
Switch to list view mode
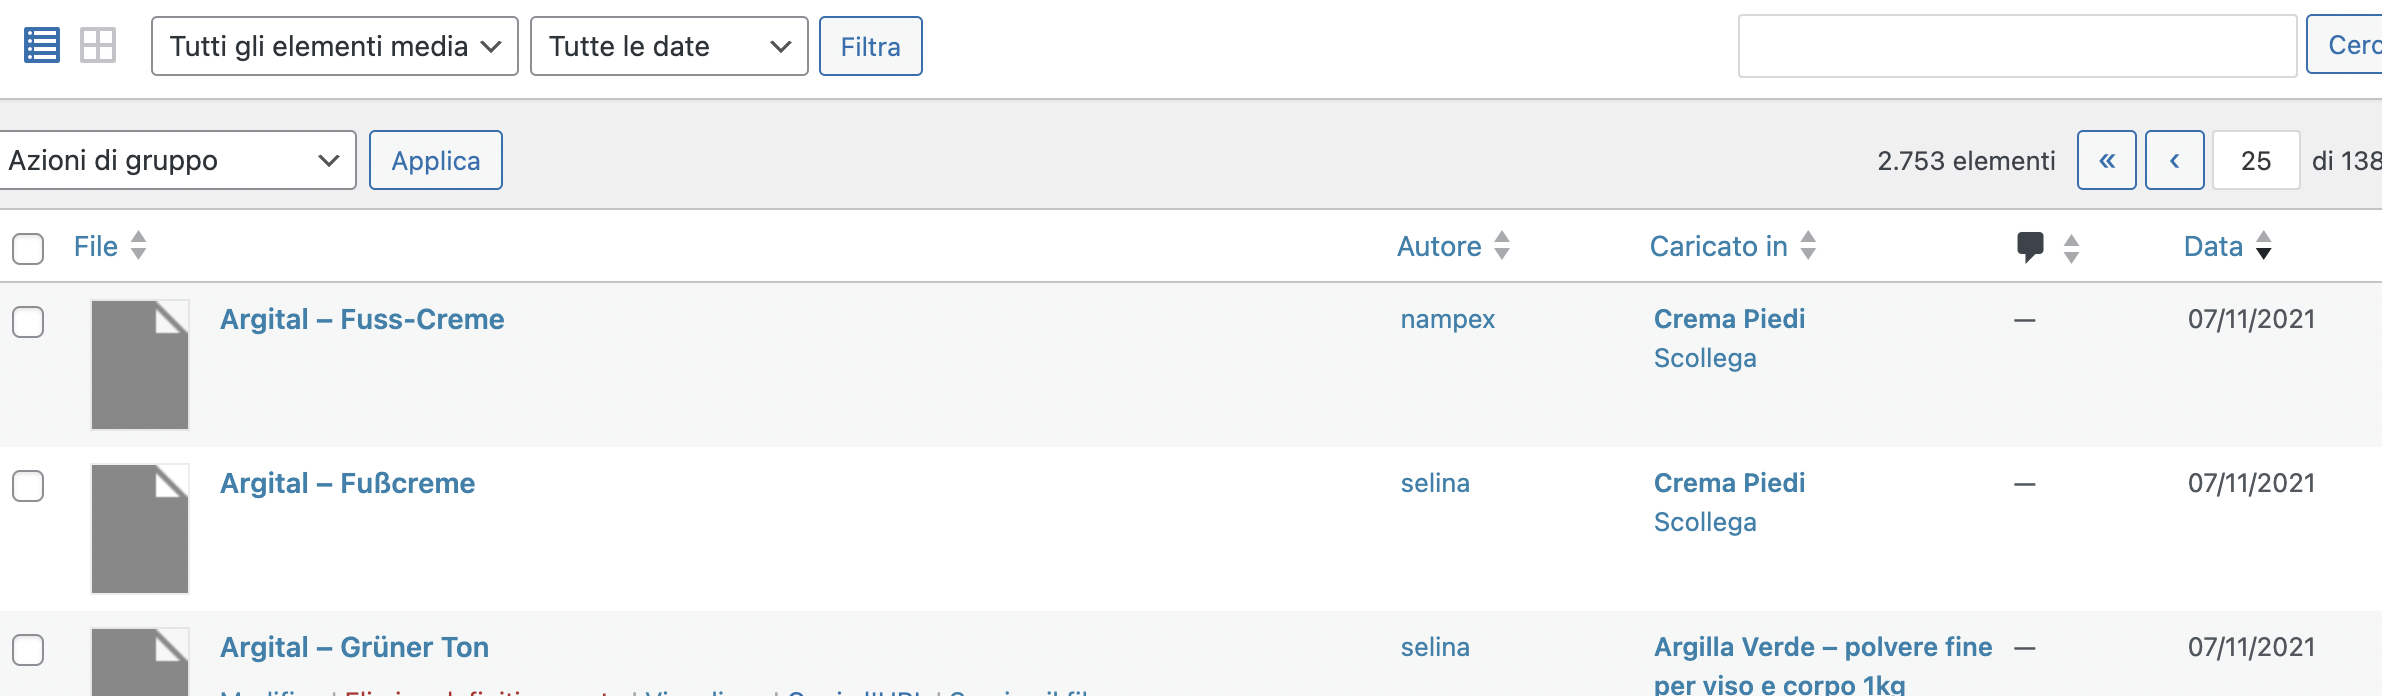pyautogui.click(x=42, y=46)
